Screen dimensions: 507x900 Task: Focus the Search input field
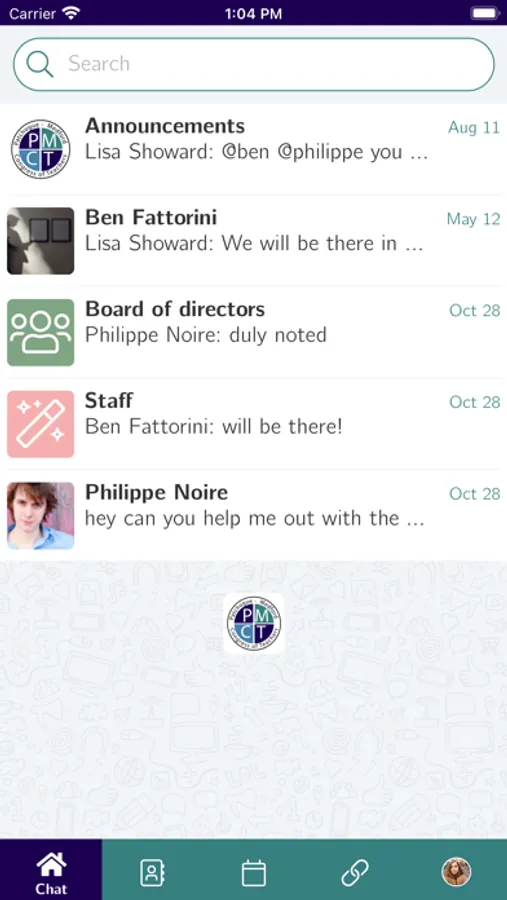click(x=254, y=64)
